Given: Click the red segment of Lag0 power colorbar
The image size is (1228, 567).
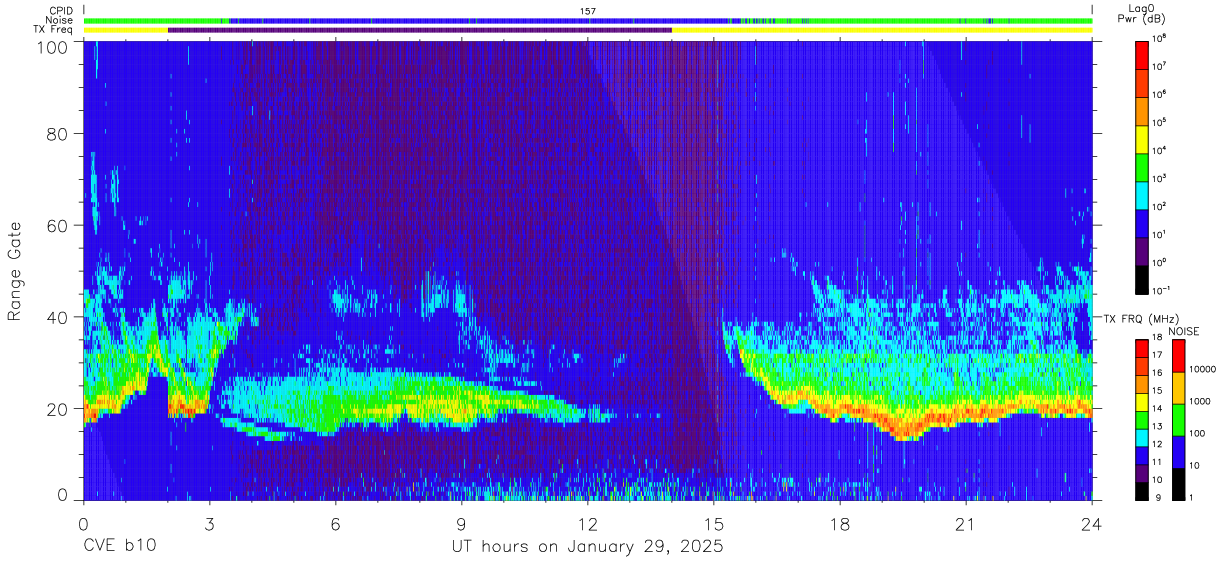Looking at the screenshot, I should [1142, 53].
